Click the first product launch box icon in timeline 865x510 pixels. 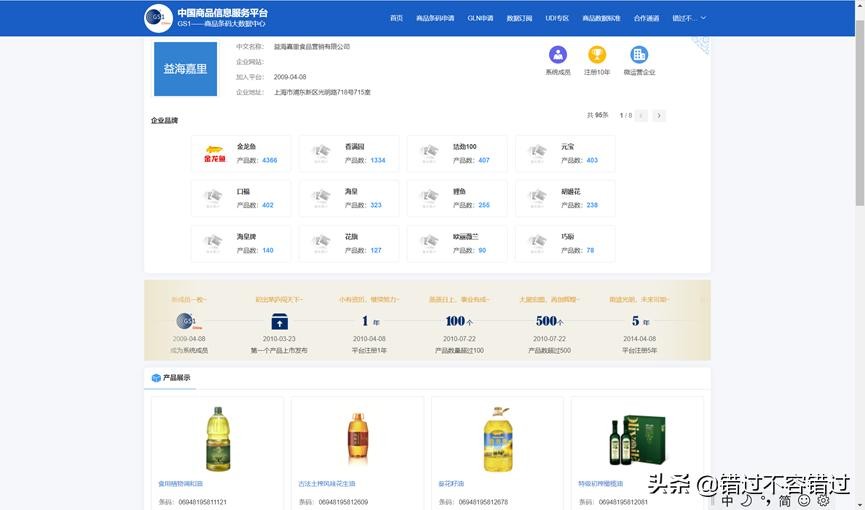coord(279,321)
